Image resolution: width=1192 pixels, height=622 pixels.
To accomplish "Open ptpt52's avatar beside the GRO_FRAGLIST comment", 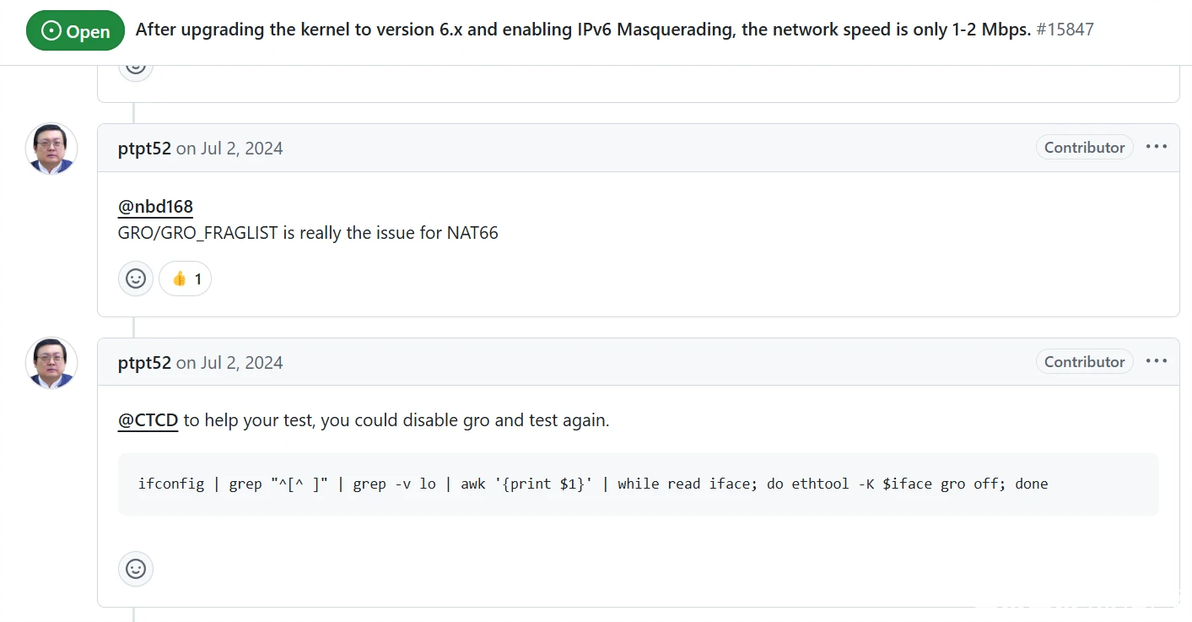I will (51, 148).
